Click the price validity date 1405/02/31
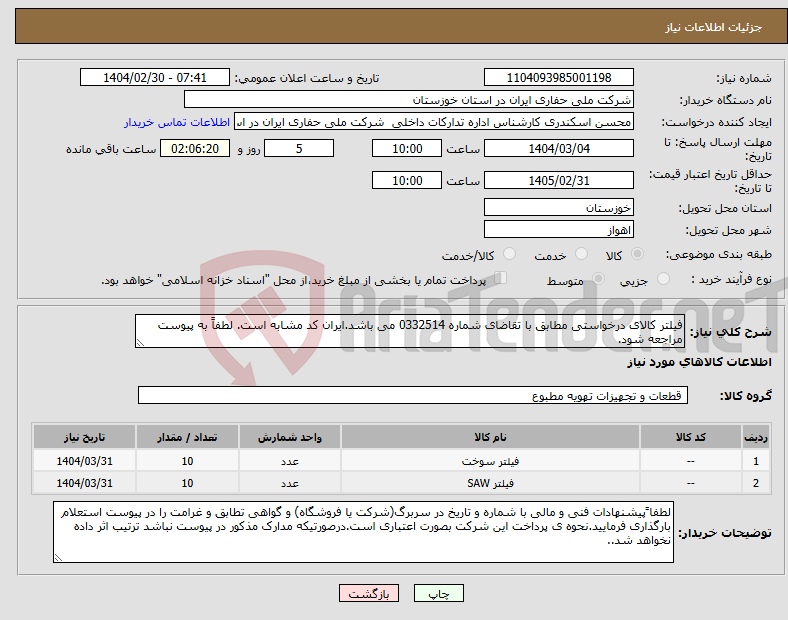 (558, 180)
